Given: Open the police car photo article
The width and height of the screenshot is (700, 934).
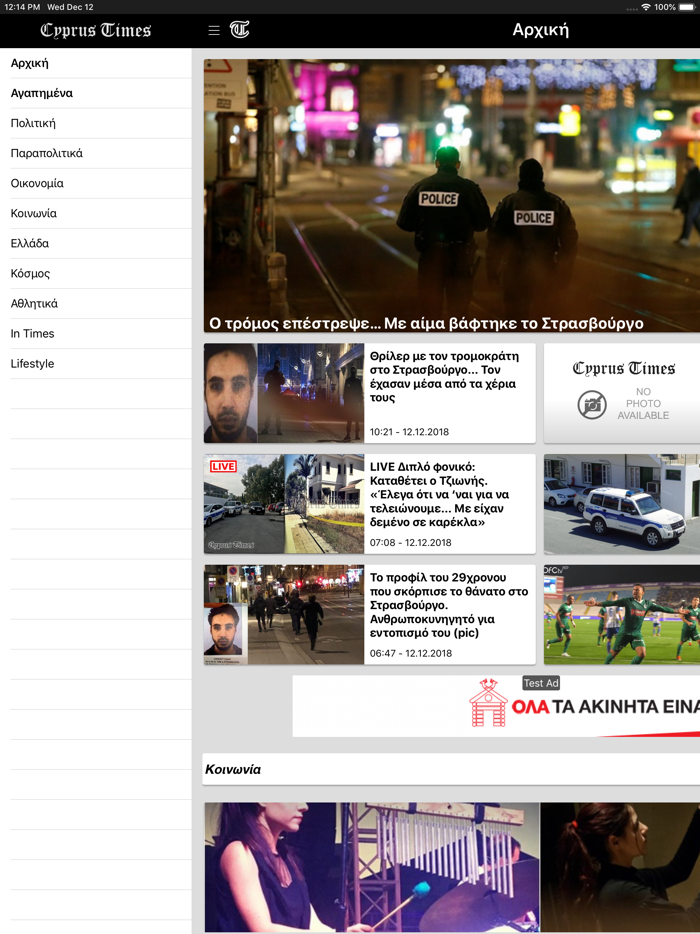Looking at the screenshot, I should tap(622, 504).
